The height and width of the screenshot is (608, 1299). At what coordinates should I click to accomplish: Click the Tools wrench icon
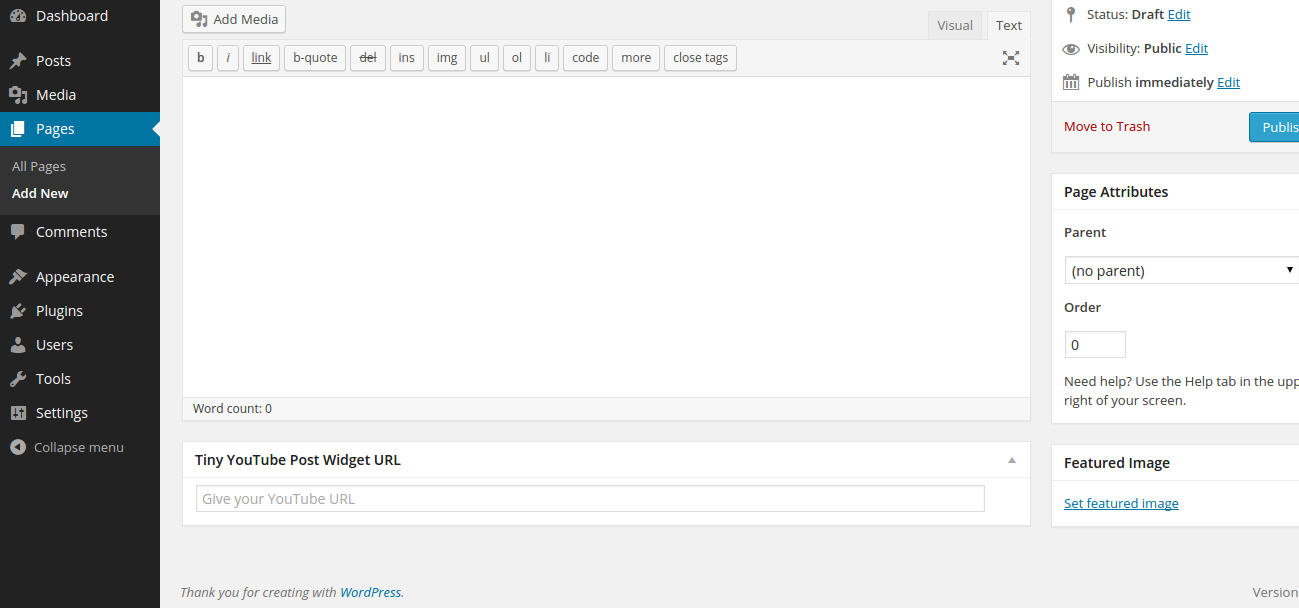18,379
